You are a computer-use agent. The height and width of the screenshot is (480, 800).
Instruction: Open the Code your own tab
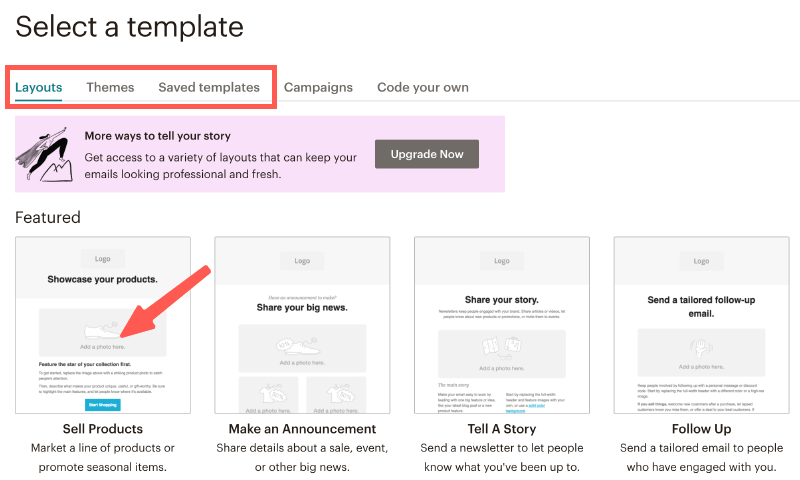[423, 87]
